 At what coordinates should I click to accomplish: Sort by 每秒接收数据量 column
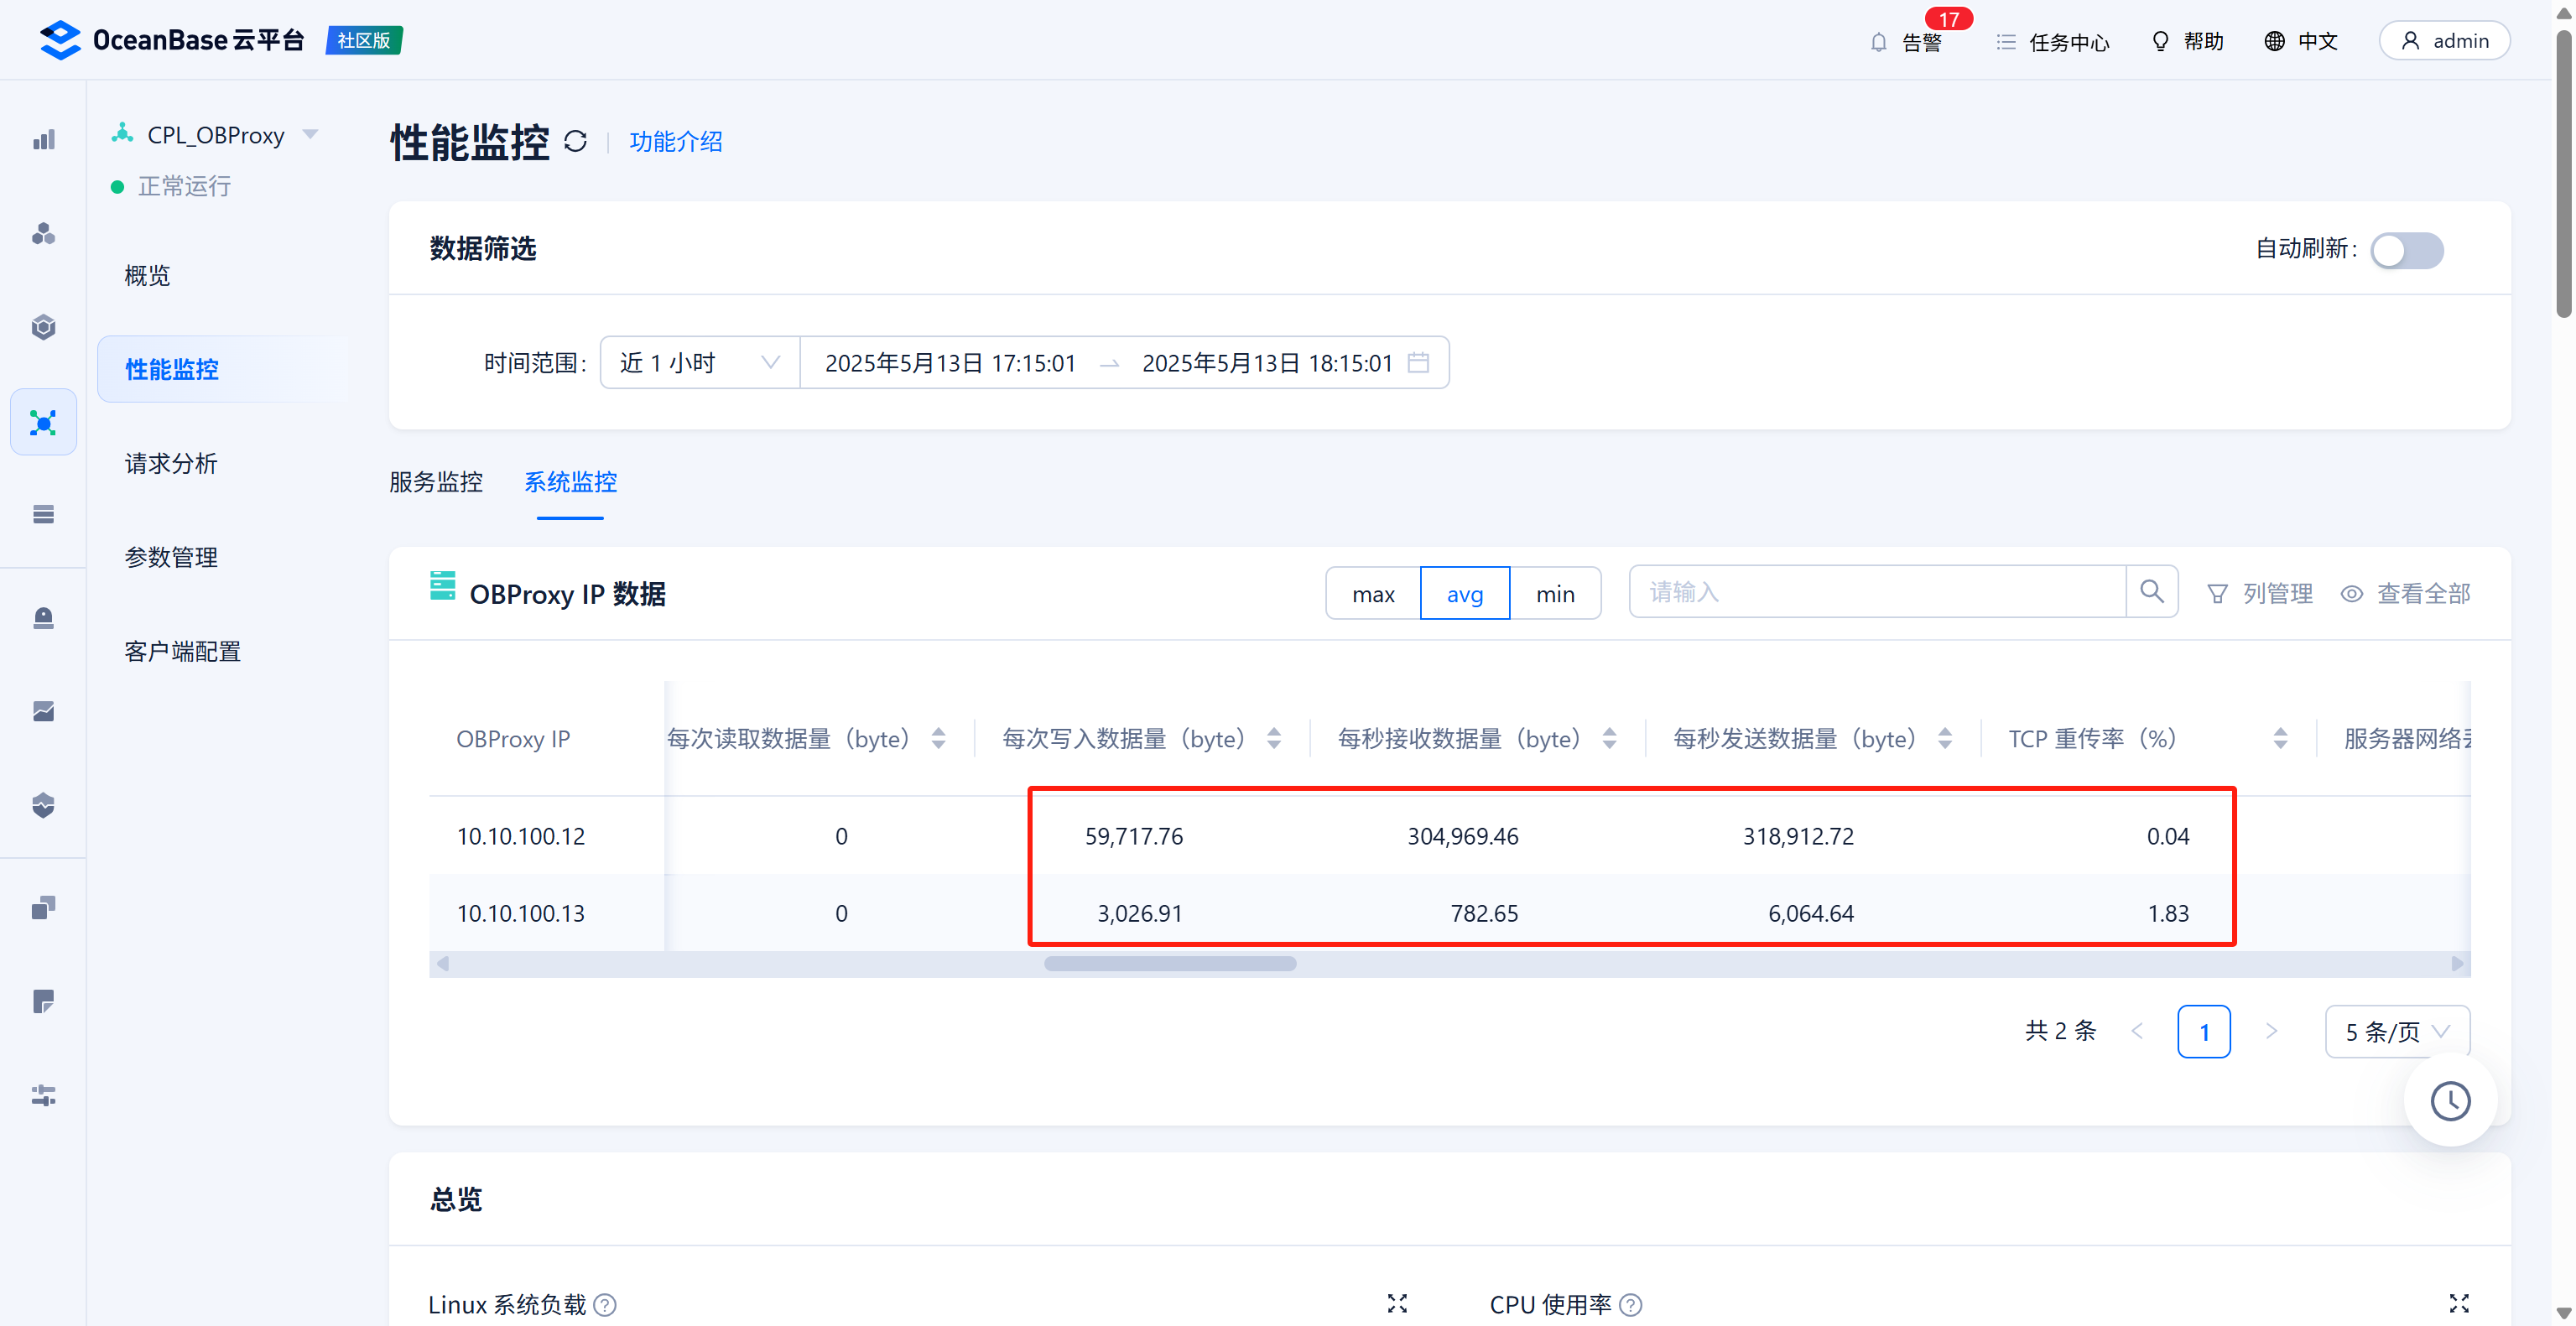(x=1609, y=739)
